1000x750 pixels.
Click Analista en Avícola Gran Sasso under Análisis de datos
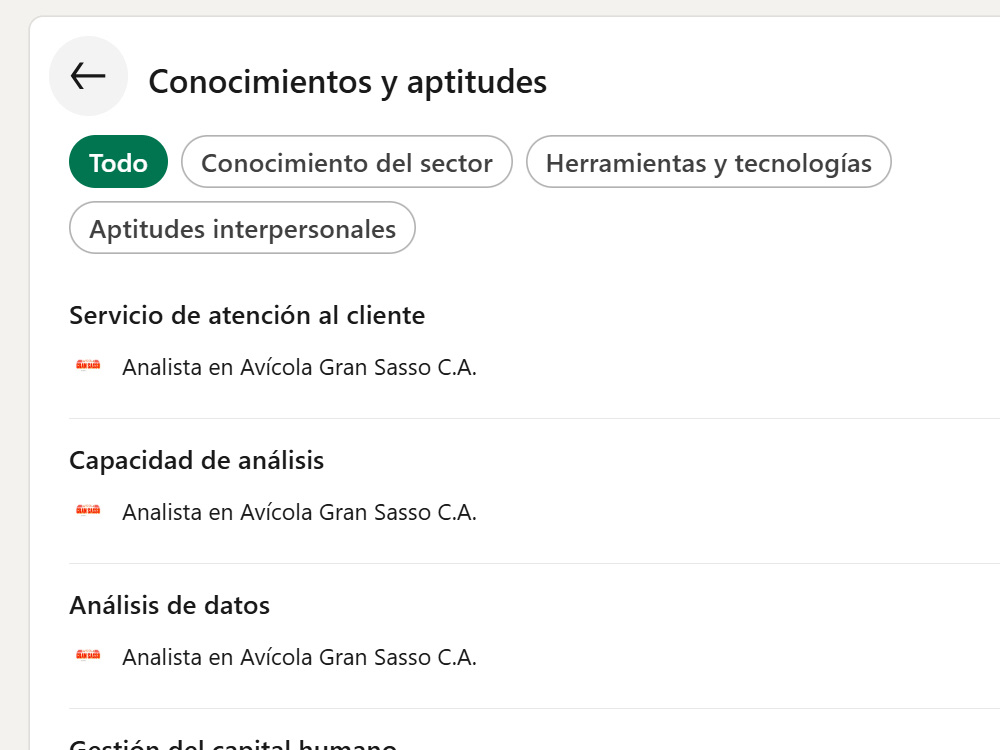pyautogui.click(x=299, y=657)
